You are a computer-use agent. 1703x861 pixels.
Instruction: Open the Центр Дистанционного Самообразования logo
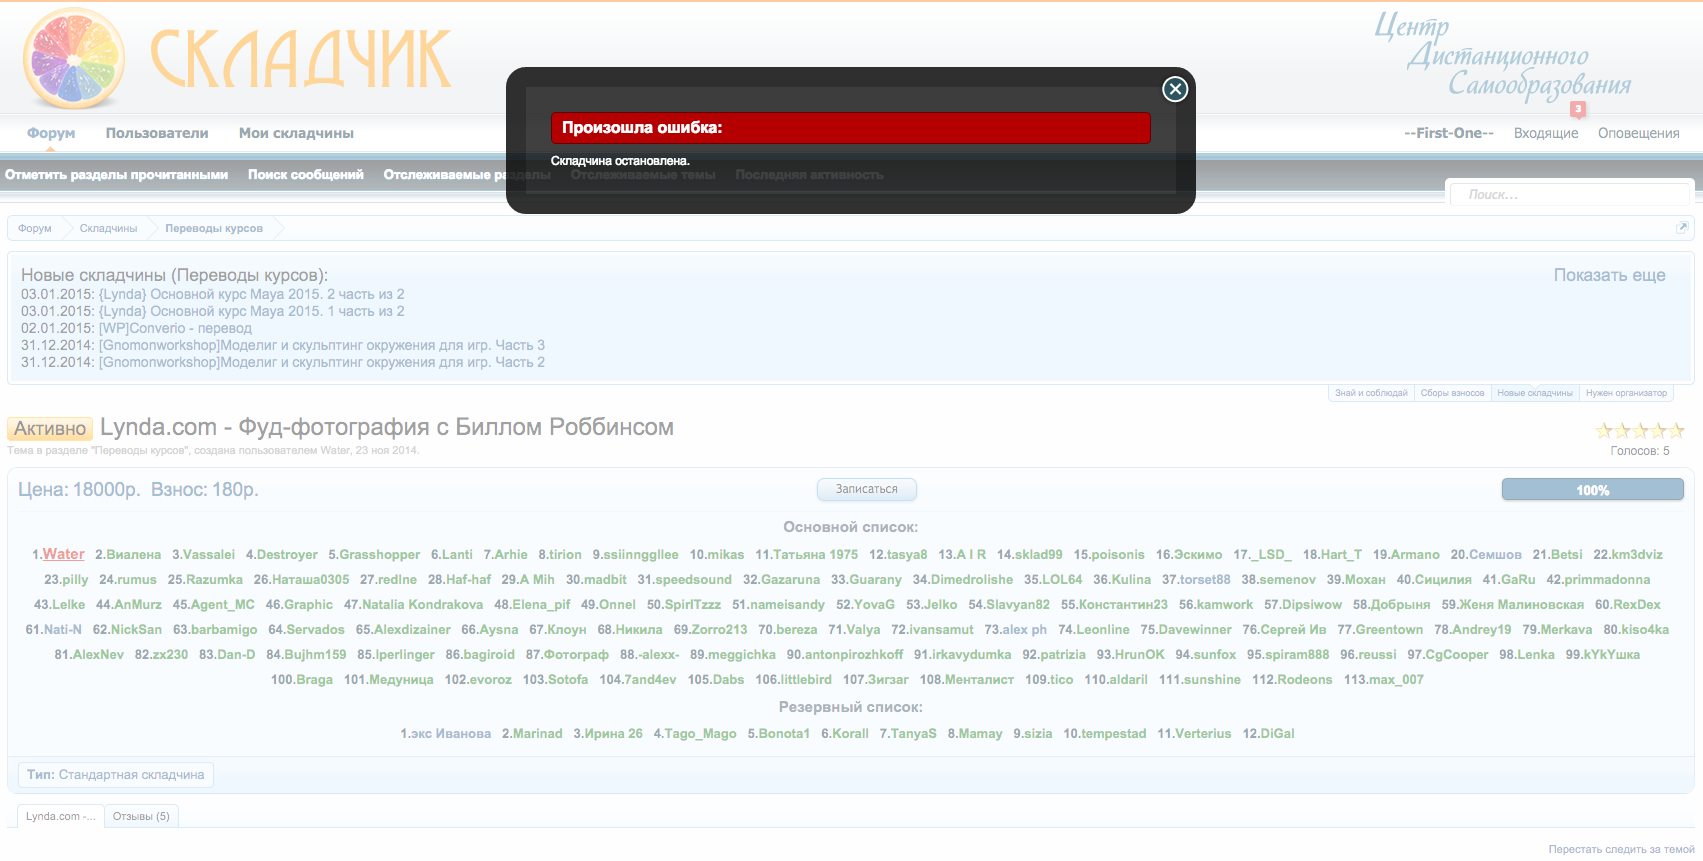click(x=1502, y=56)
